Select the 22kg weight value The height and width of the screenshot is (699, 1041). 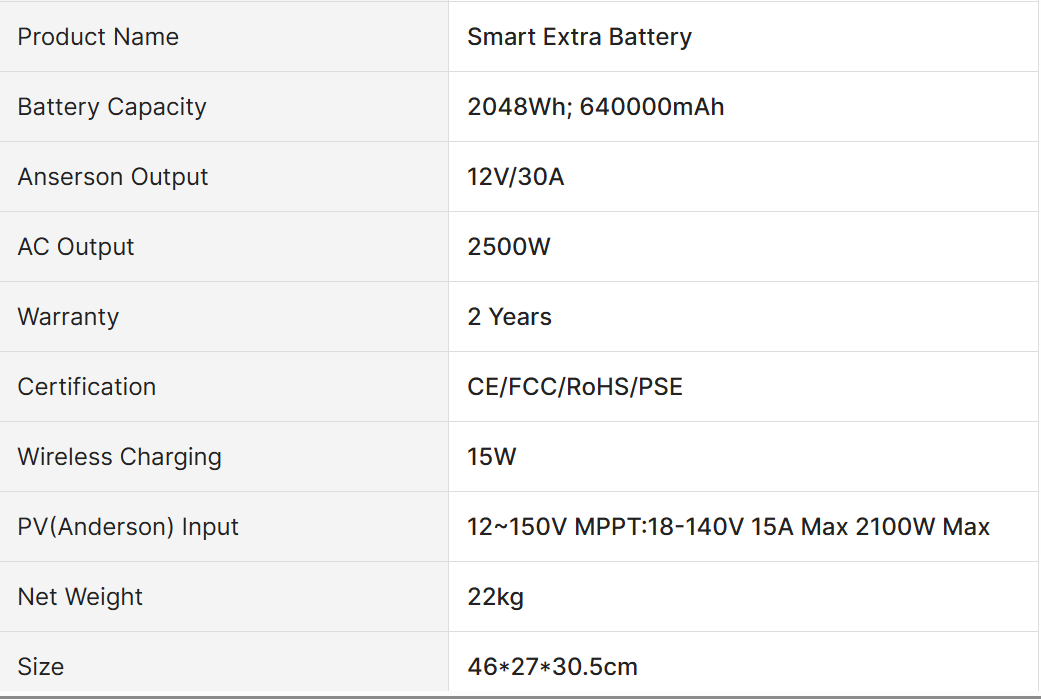tap(495, 597)
